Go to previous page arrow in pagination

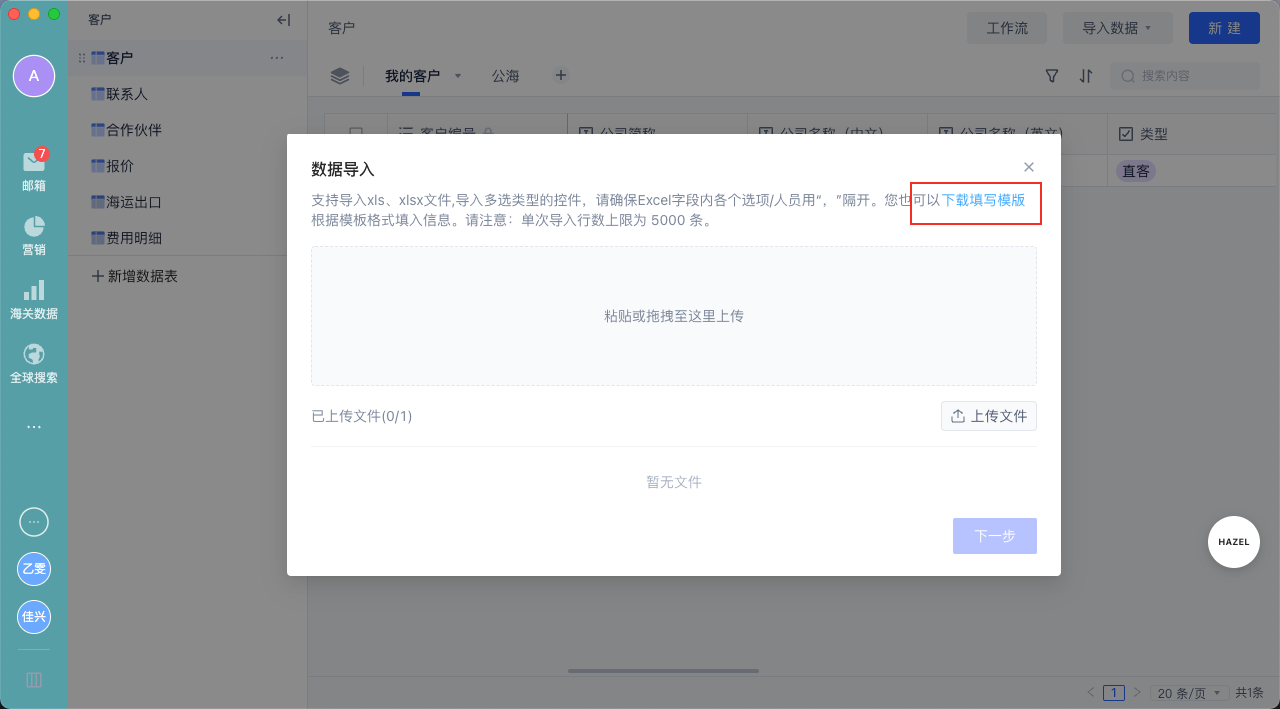(x=1091, y=692)
